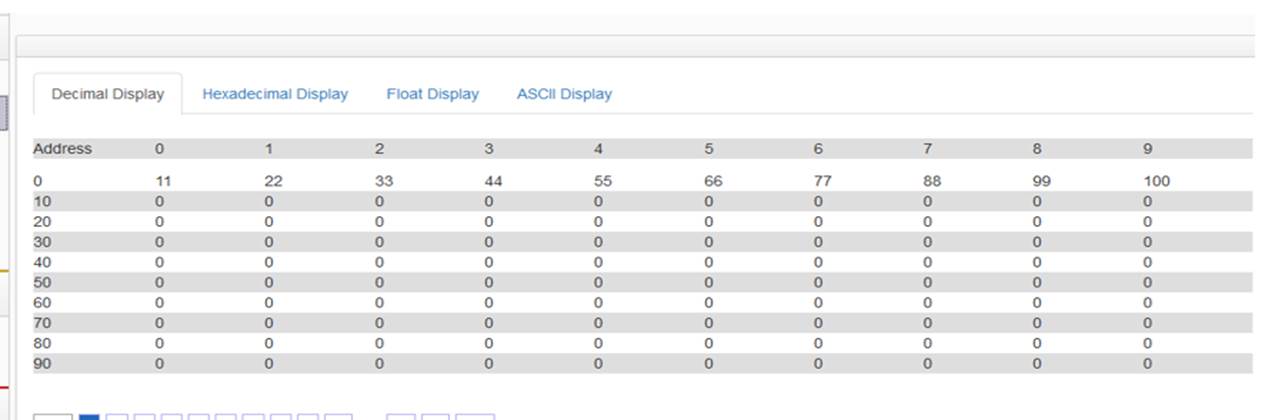The image size is (1275, 420).
Task: Click the cell showing value 66
Action: 713,182
